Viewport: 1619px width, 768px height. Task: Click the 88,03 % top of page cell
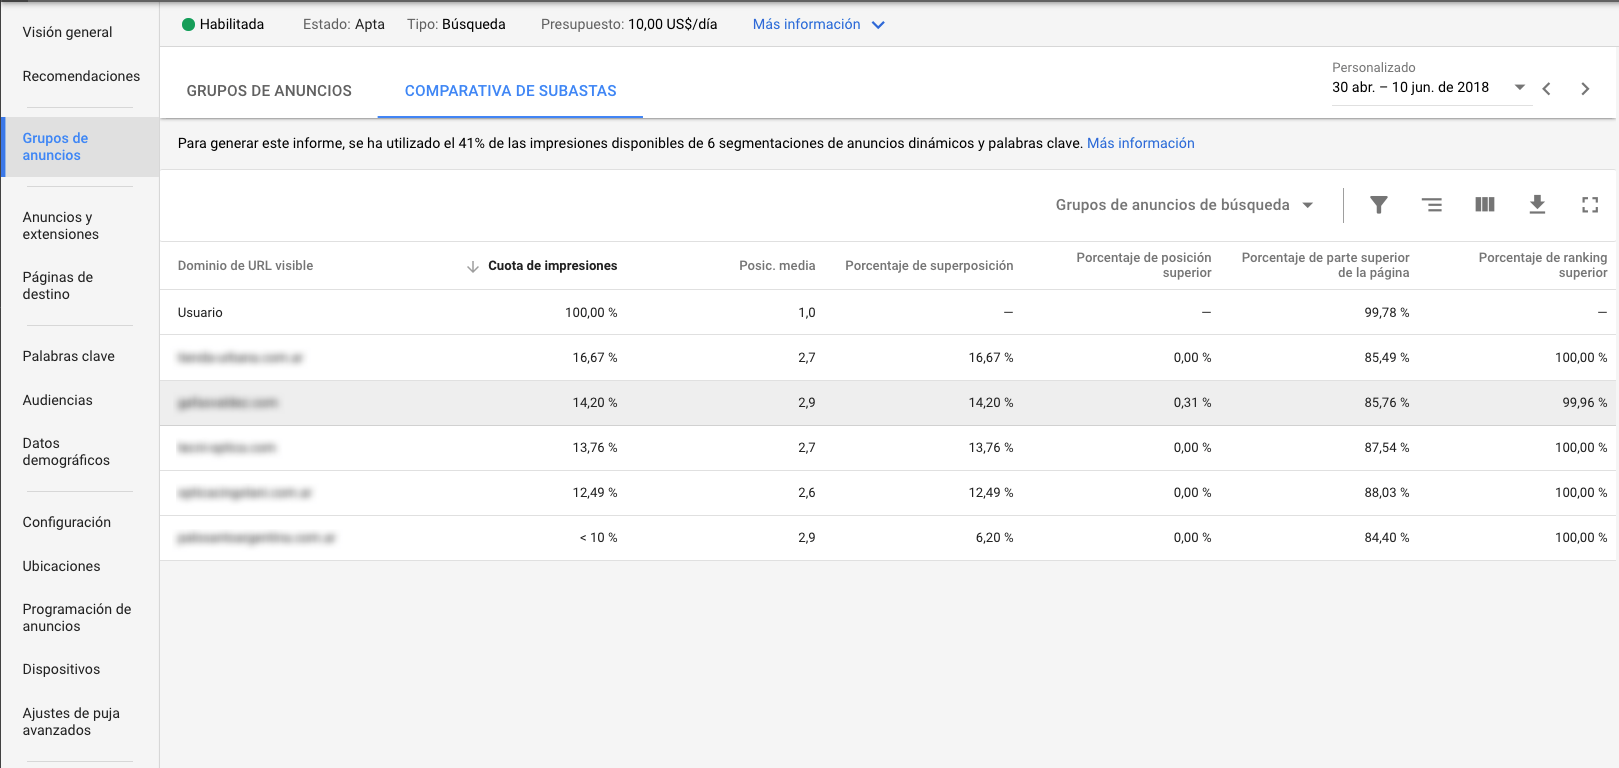coord(1387,493)
